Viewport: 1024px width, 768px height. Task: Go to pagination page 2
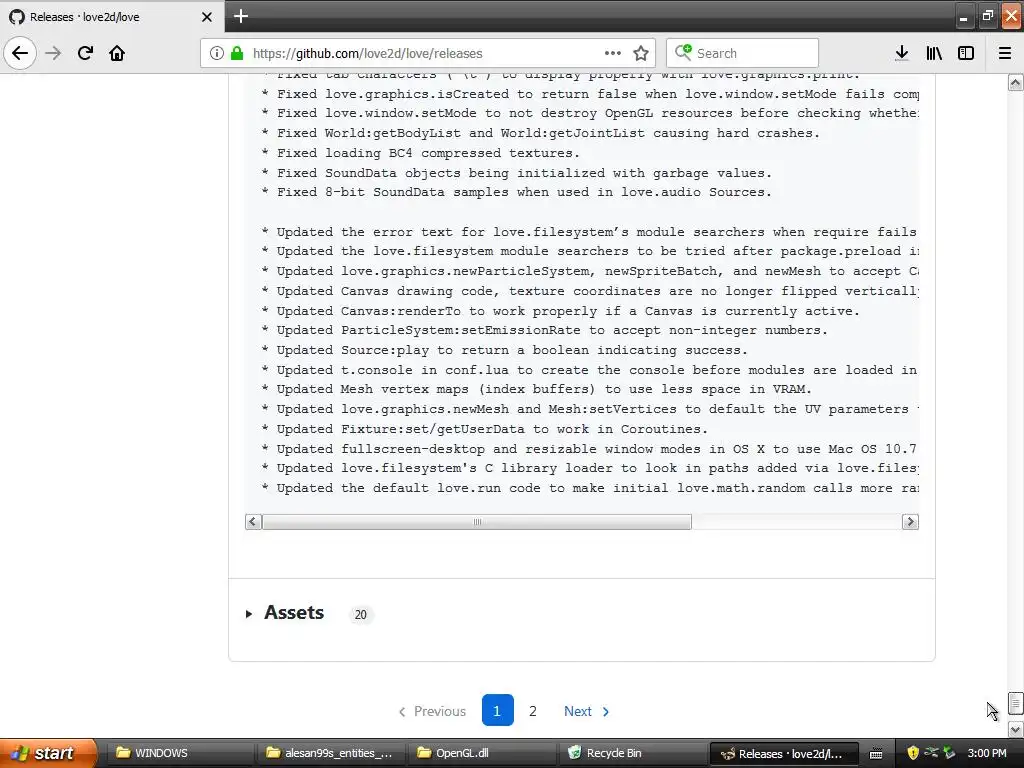[x=533, y=711]
